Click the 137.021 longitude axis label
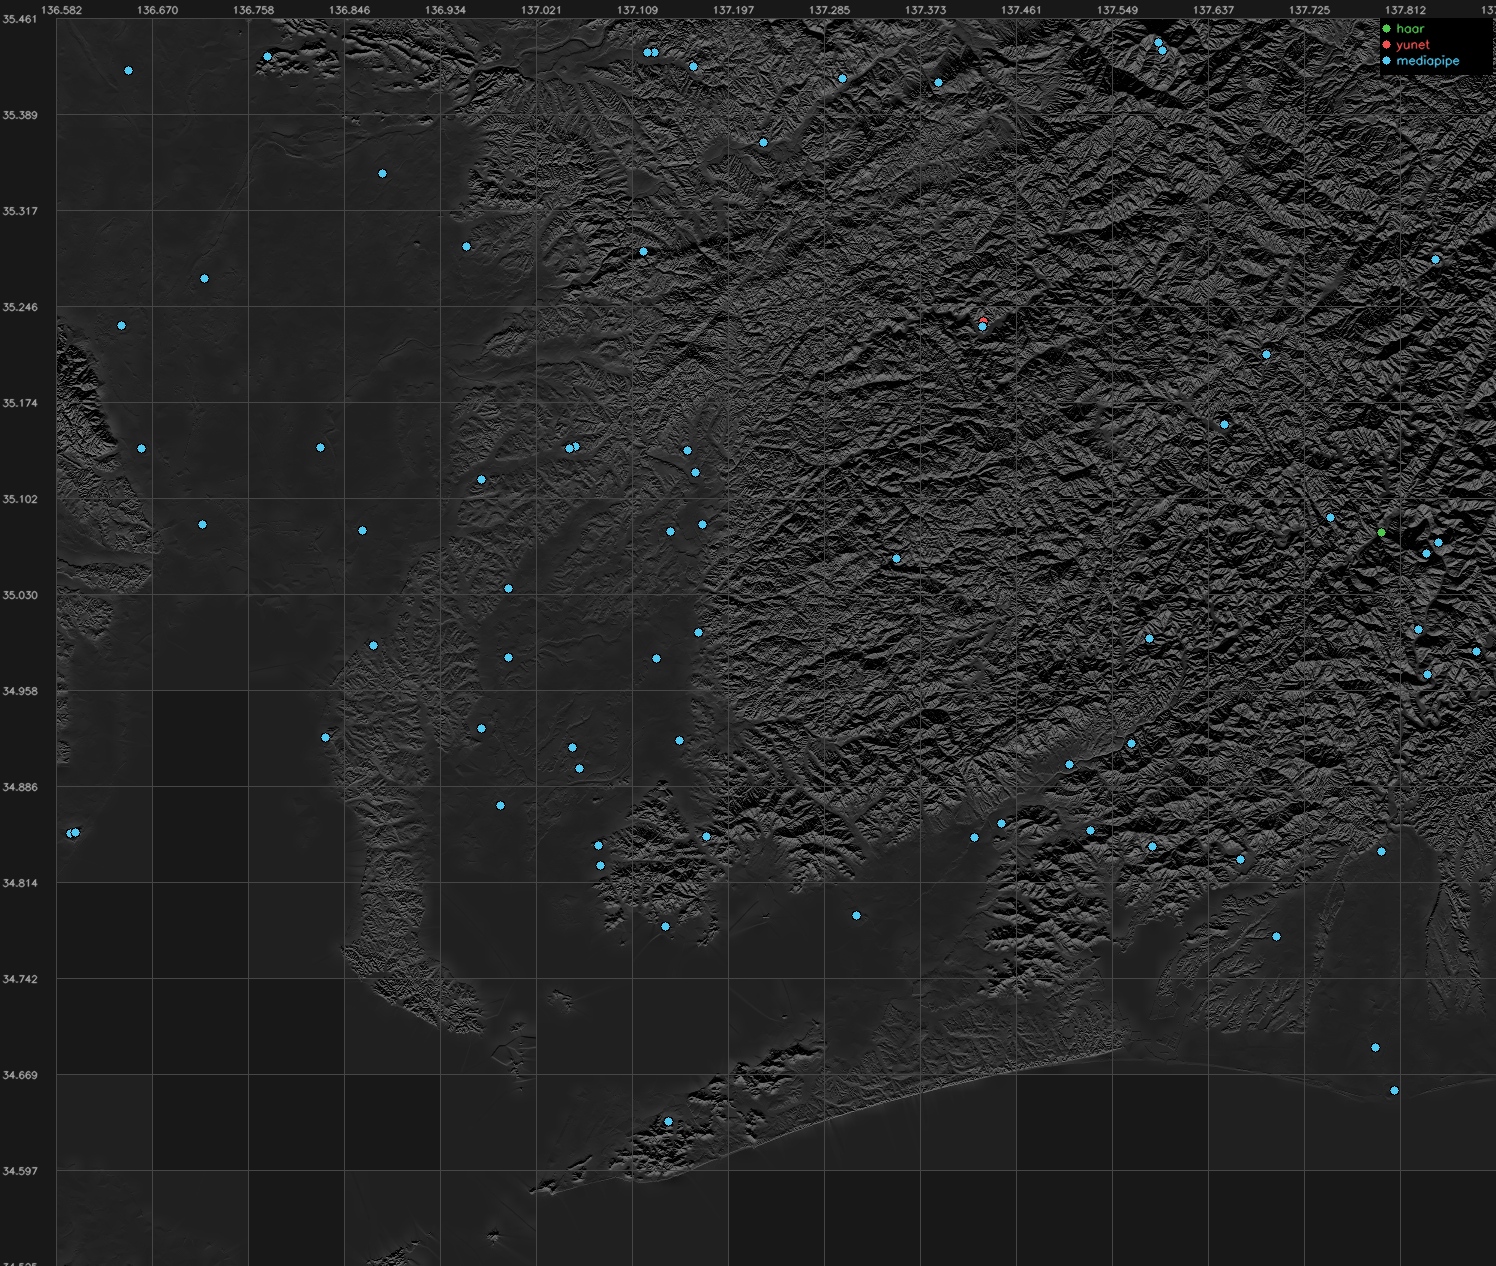 (x=541, y=10)
